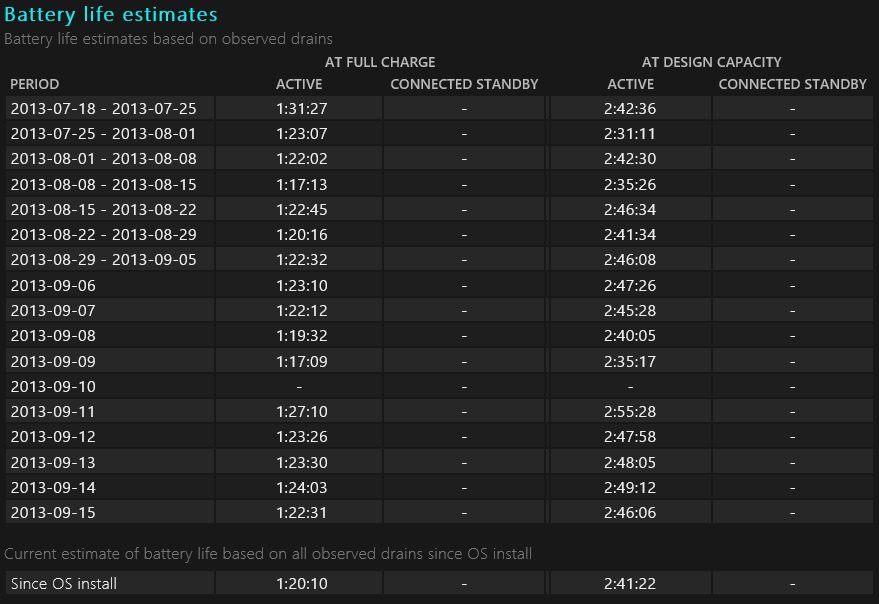Click CONNECTED STANDBY header under At Design Capacity

pos(792,84)
